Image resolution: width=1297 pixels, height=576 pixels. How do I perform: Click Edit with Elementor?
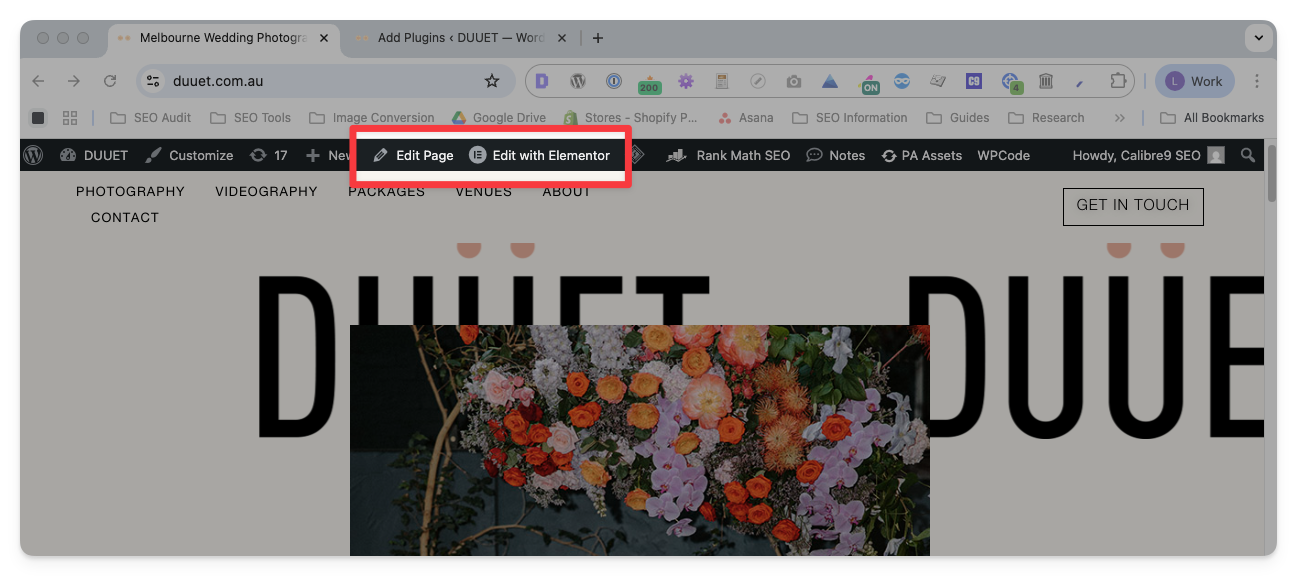point(540,155)
